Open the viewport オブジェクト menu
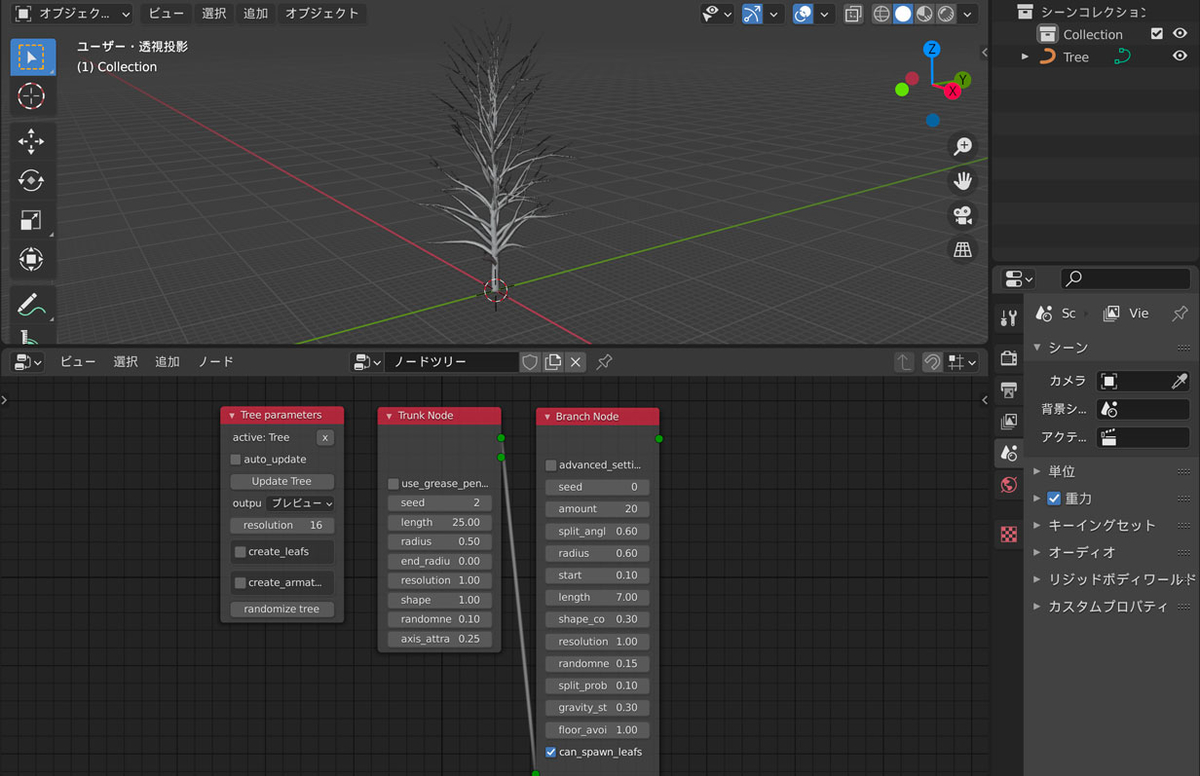The width and height of the screenshot is (1200, 776). point(321,14)
